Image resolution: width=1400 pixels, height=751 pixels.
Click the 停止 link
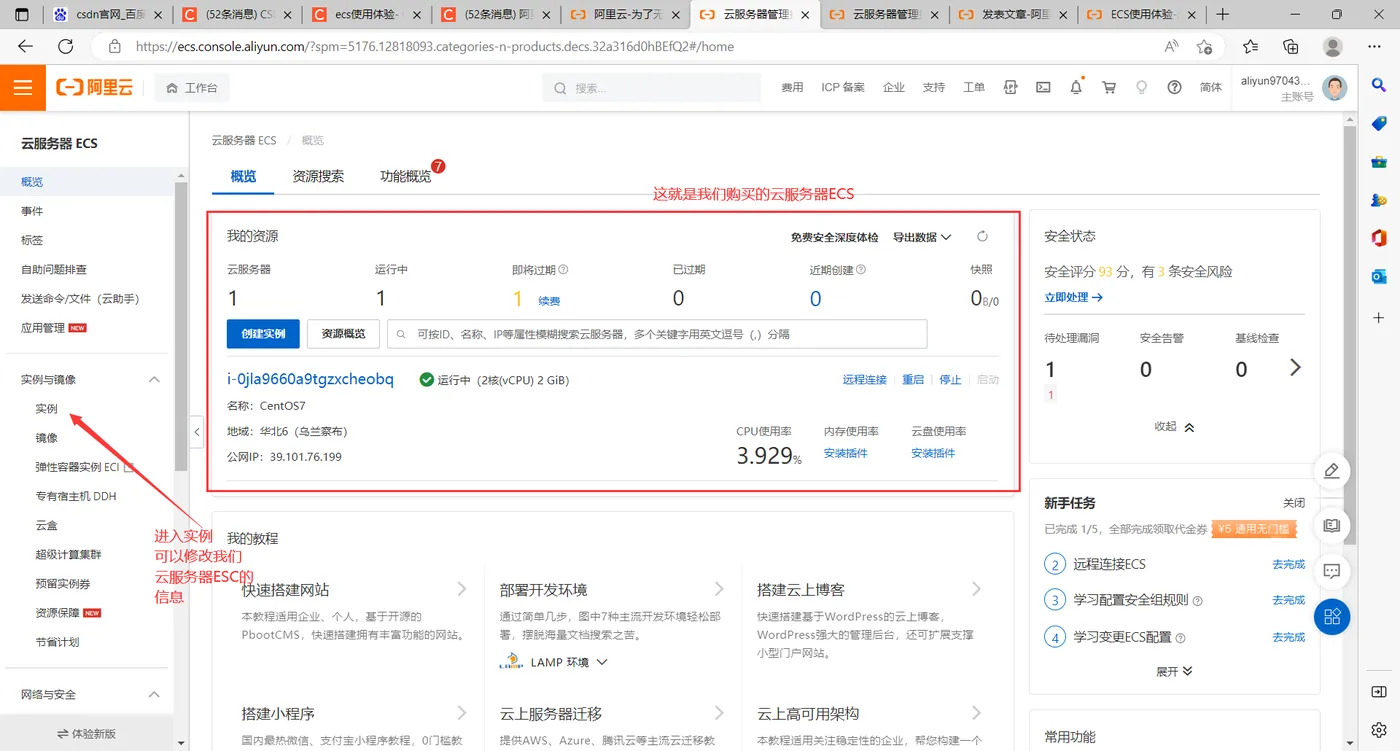tap(950, 380)
